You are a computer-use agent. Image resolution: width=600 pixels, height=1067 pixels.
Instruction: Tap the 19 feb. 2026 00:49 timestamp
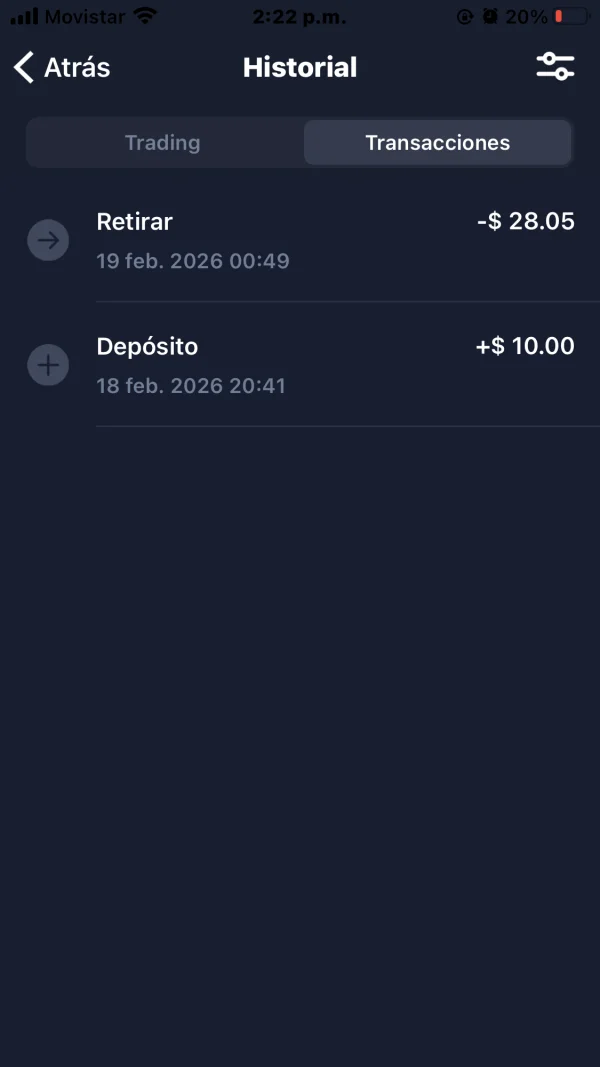[x=193, y=262]
